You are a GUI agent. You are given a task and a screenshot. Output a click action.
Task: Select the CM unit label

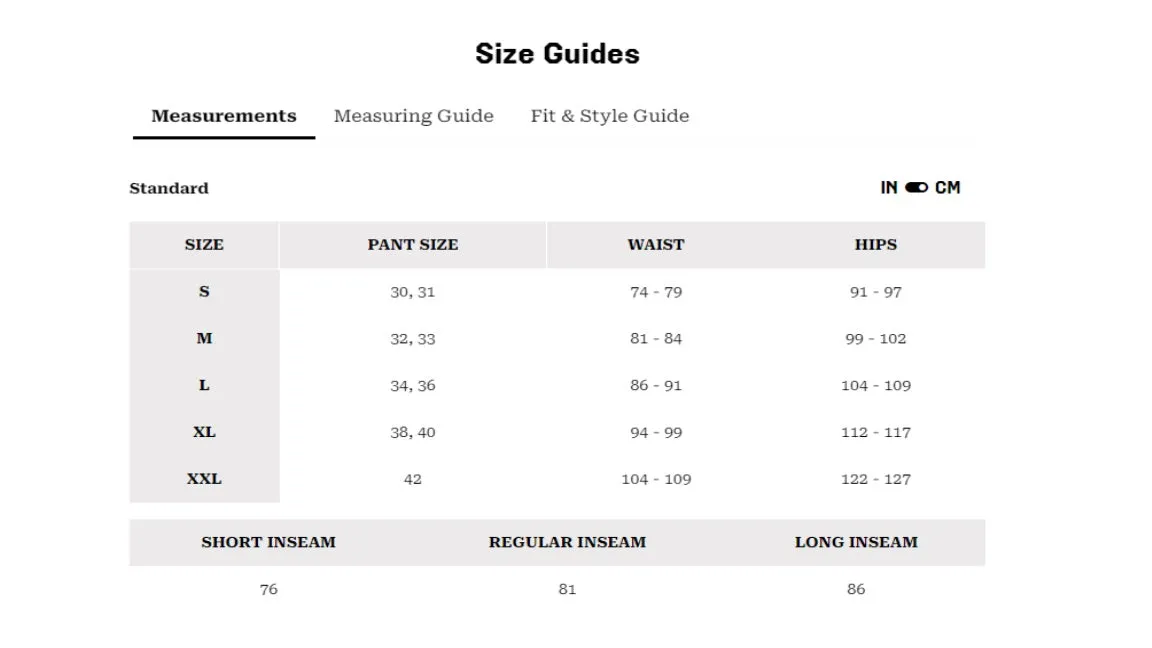[948, 187]
